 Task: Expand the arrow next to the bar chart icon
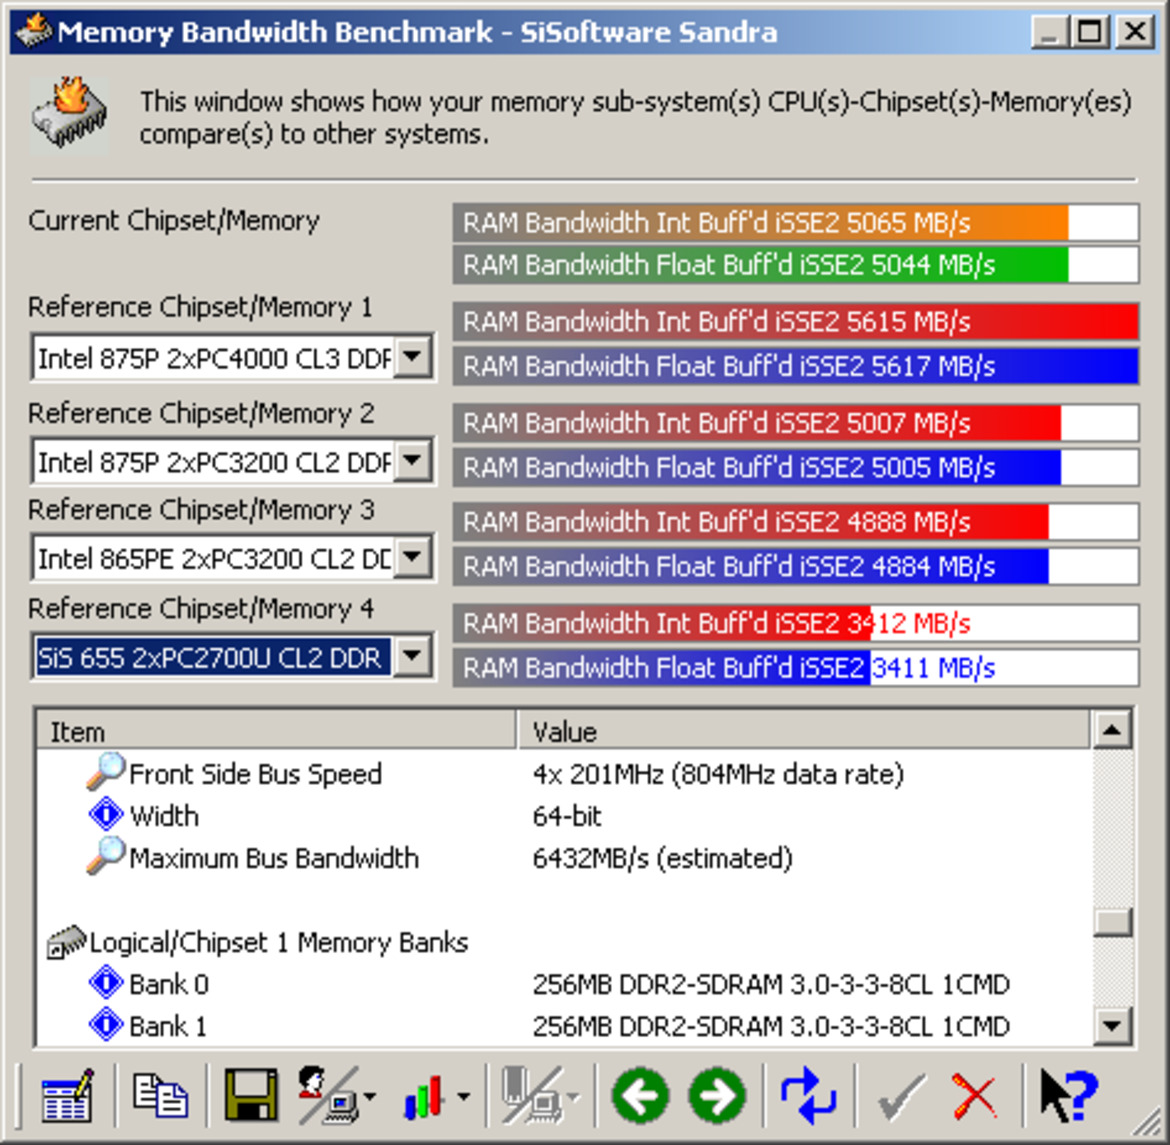(463, 1097)
